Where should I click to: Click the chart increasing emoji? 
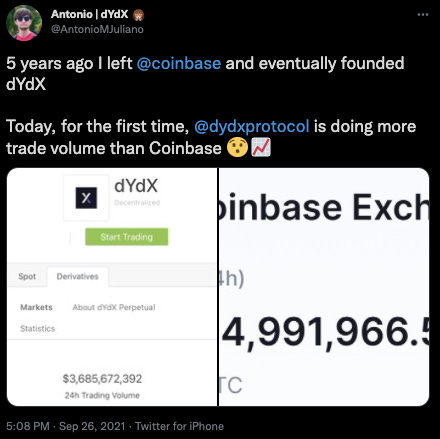(x=261, y=148)
